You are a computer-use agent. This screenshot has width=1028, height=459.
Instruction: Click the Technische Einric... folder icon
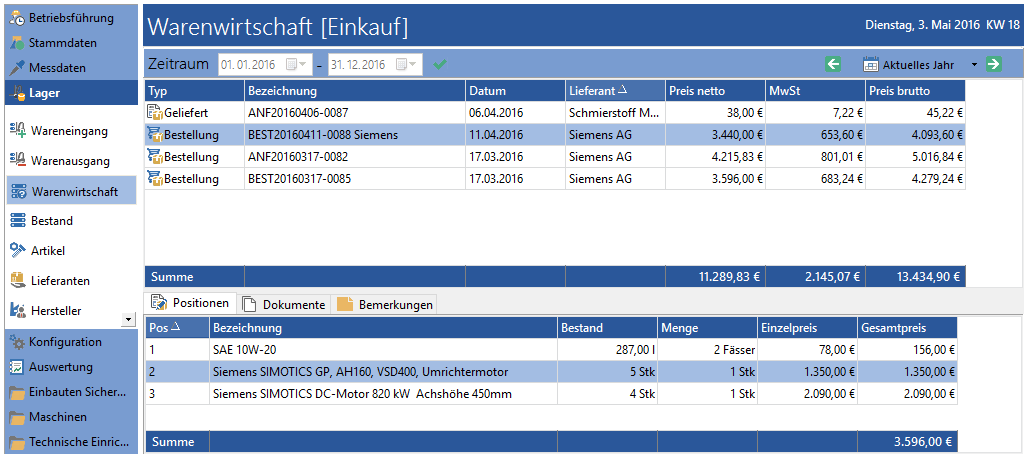[17, 442]
